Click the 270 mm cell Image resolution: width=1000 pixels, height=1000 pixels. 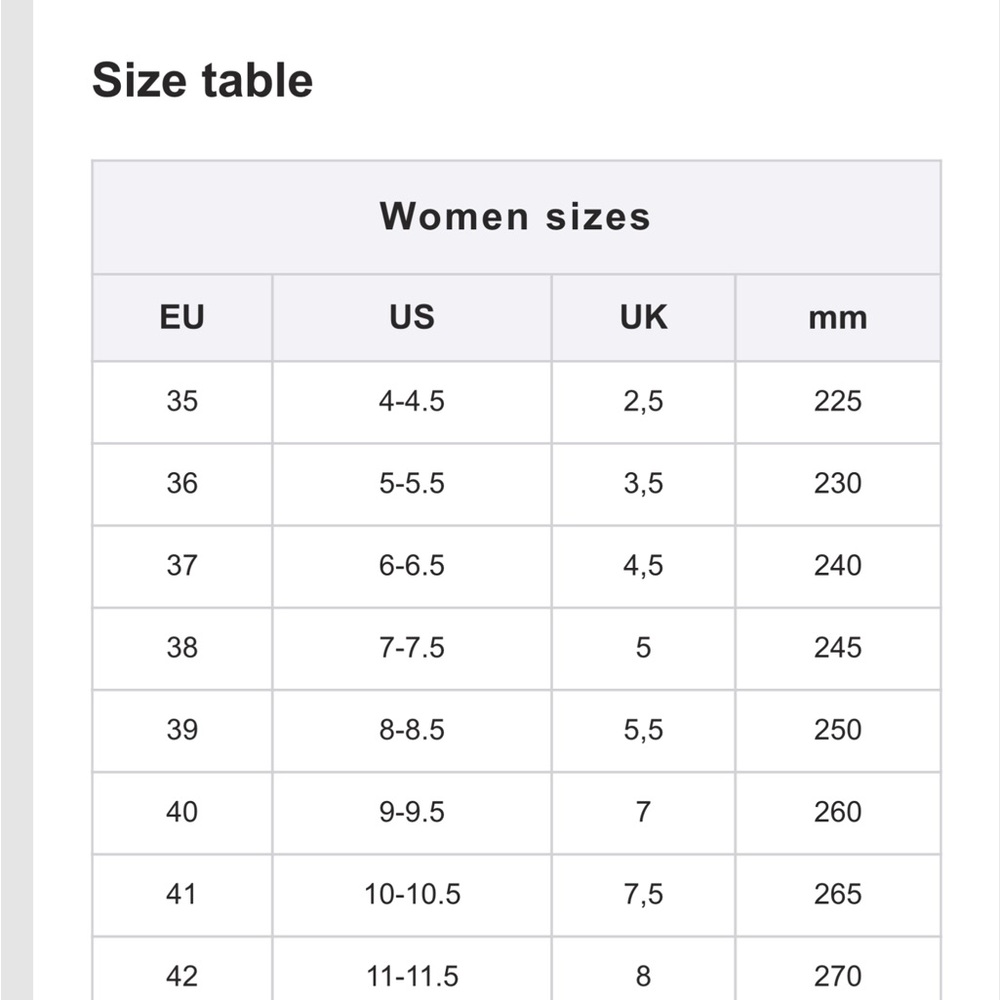click(x=838, y=969)
